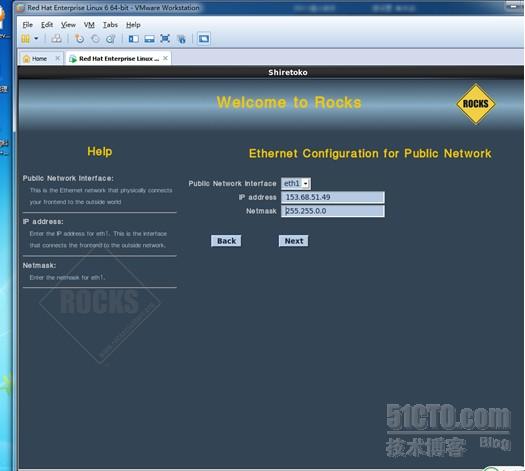
Task: Click the IP address input field
Action: (x=333, y=197)
